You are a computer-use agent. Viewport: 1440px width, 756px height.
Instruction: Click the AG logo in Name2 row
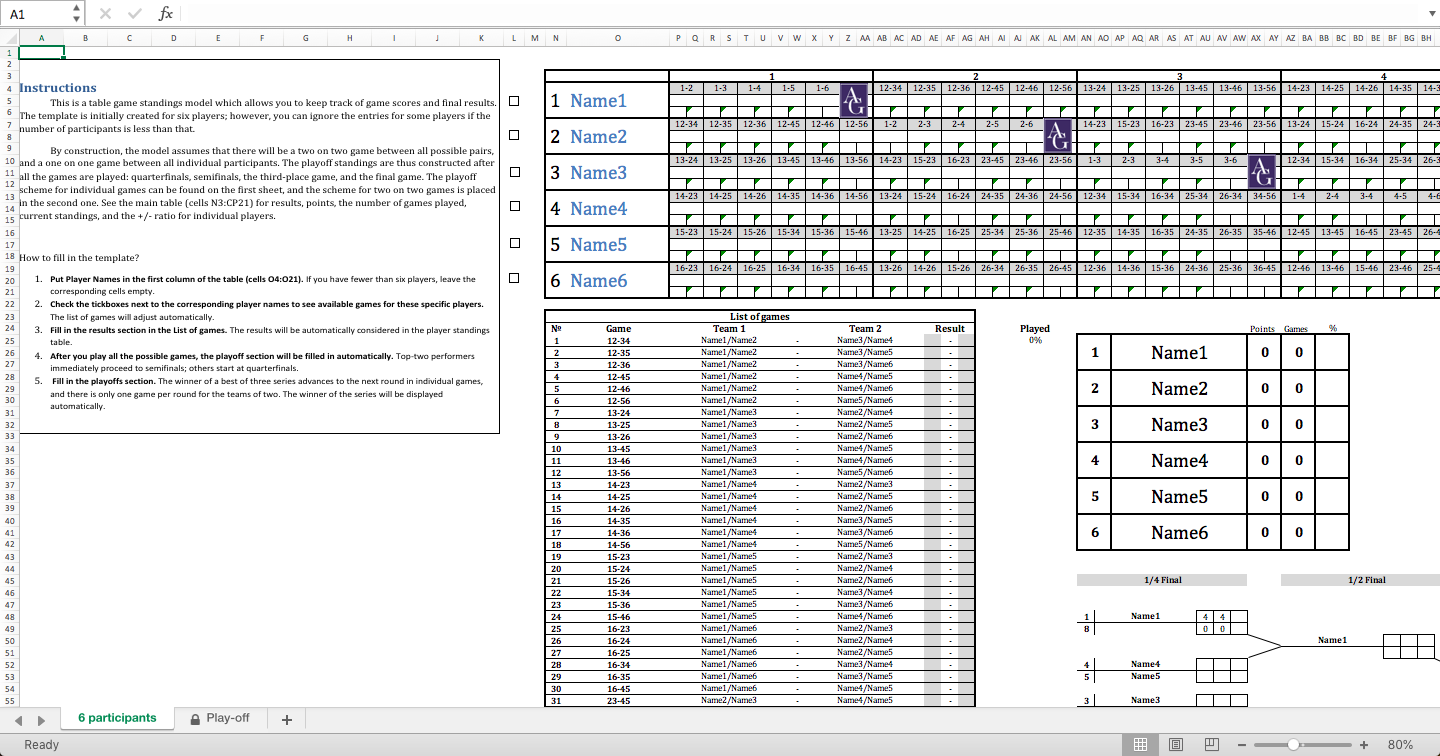pos(1058,136)
